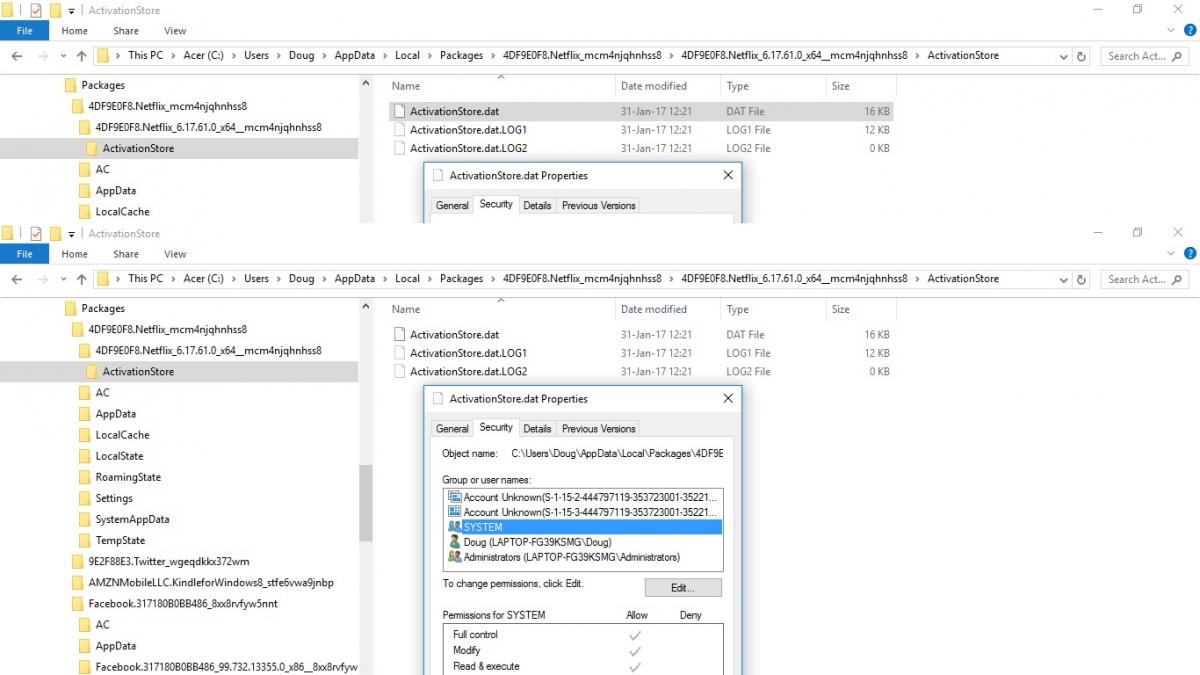
Task: Click the Doug user icon in the names list
Action: coord(455,542)
